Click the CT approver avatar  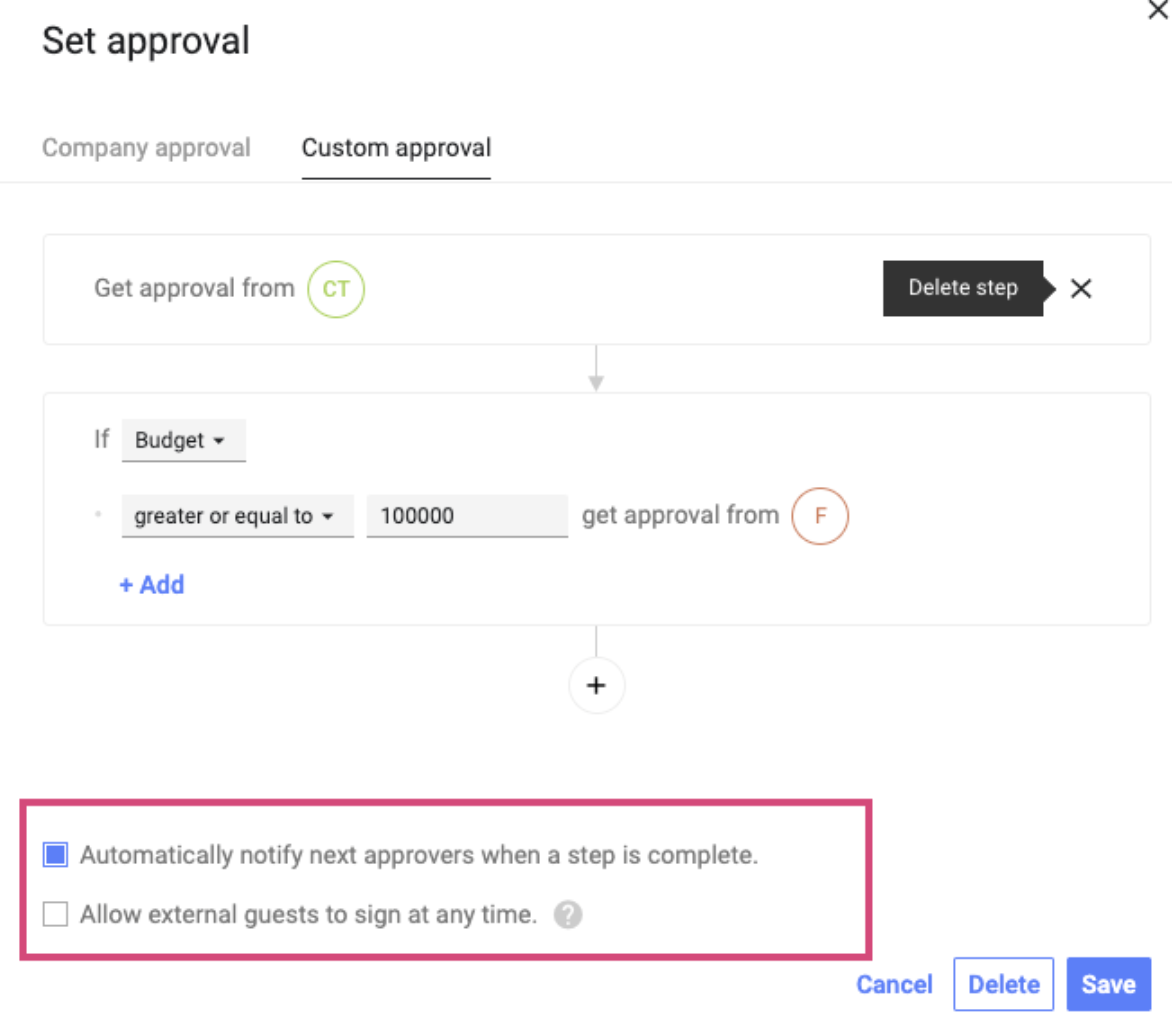coord(335,289)
